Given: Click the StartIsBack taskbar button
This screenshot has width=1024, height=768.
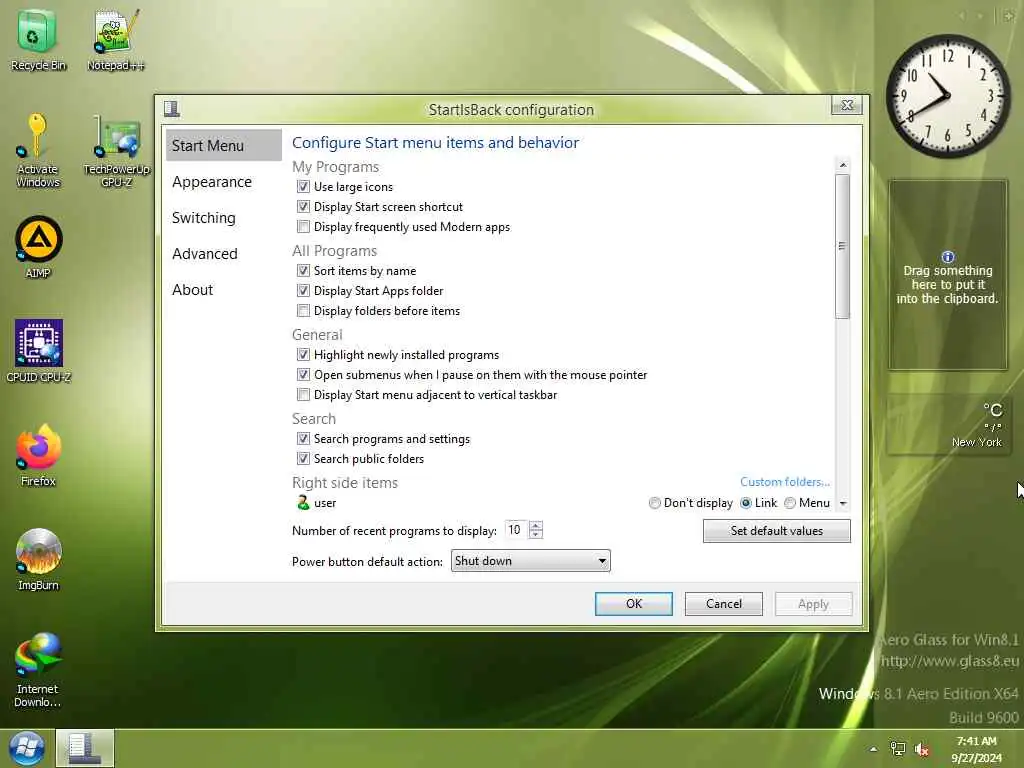Looking at the screenshot, I should click(85, 748).
